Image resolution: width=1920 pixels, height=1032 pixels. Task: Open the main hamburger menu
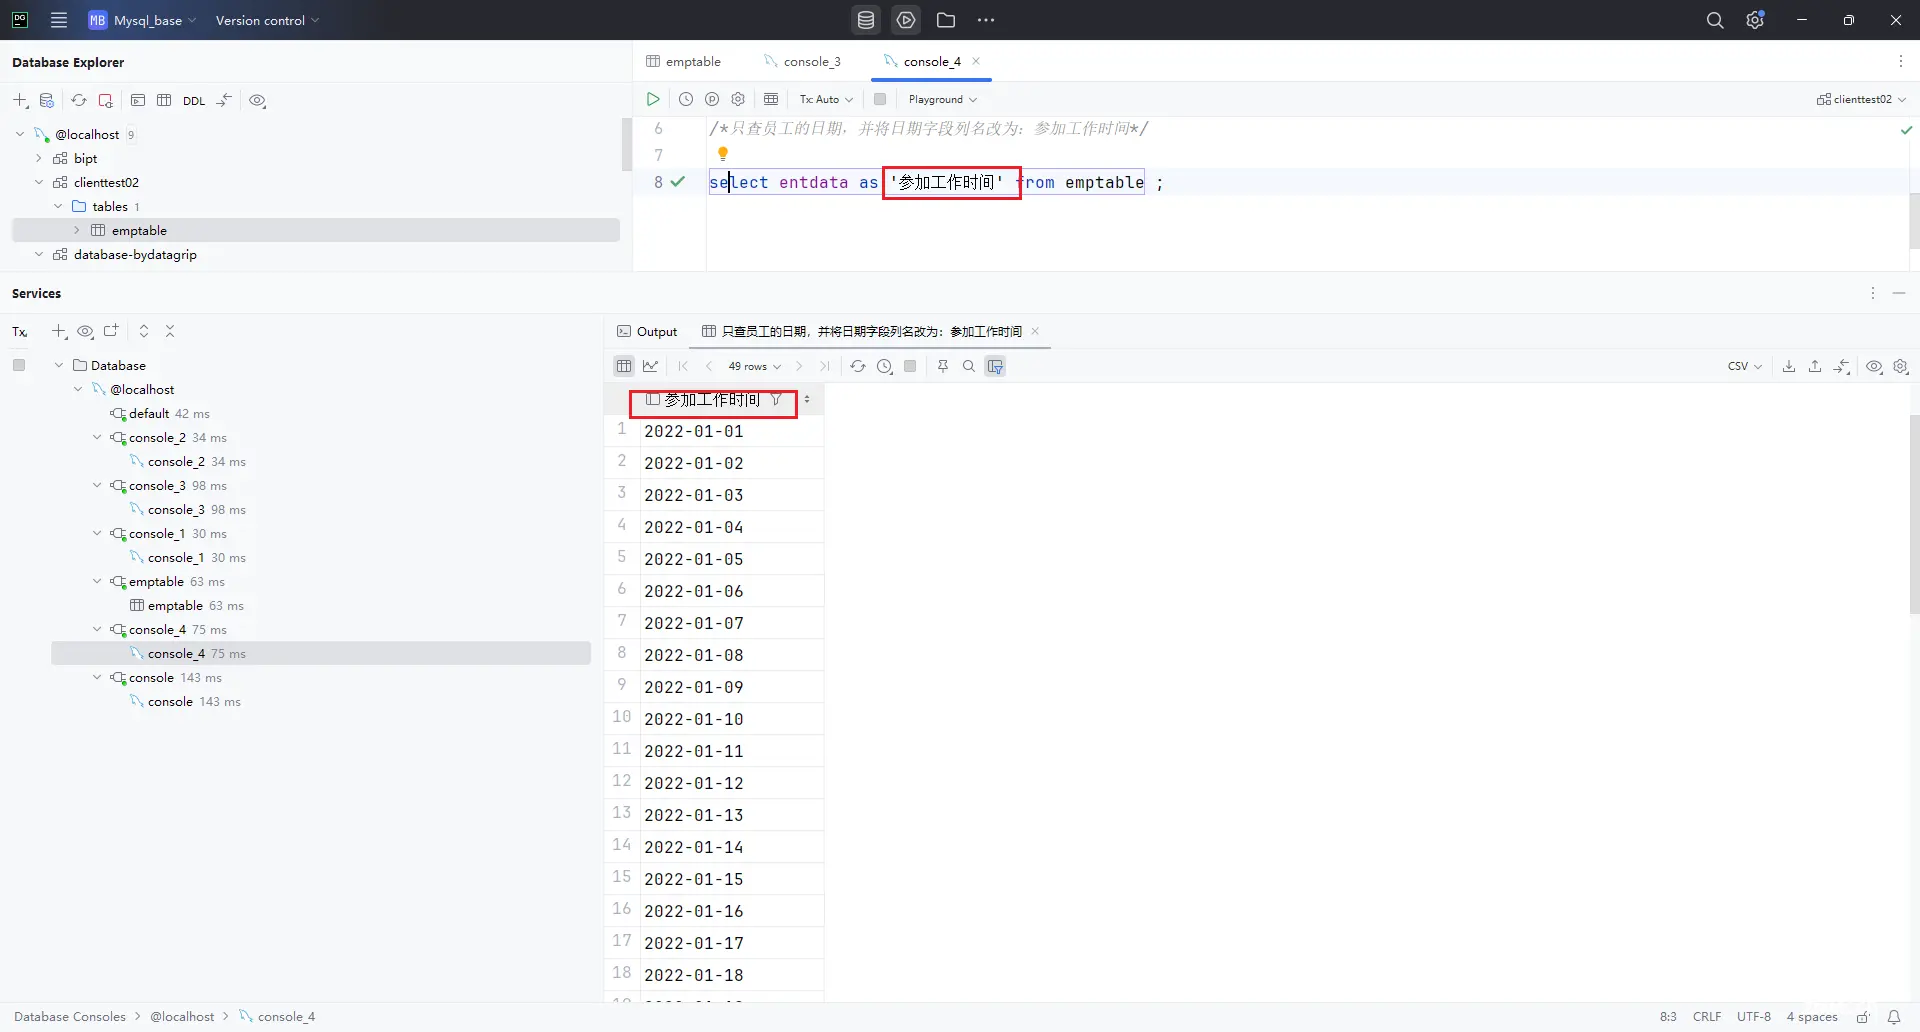pos(59,20)
